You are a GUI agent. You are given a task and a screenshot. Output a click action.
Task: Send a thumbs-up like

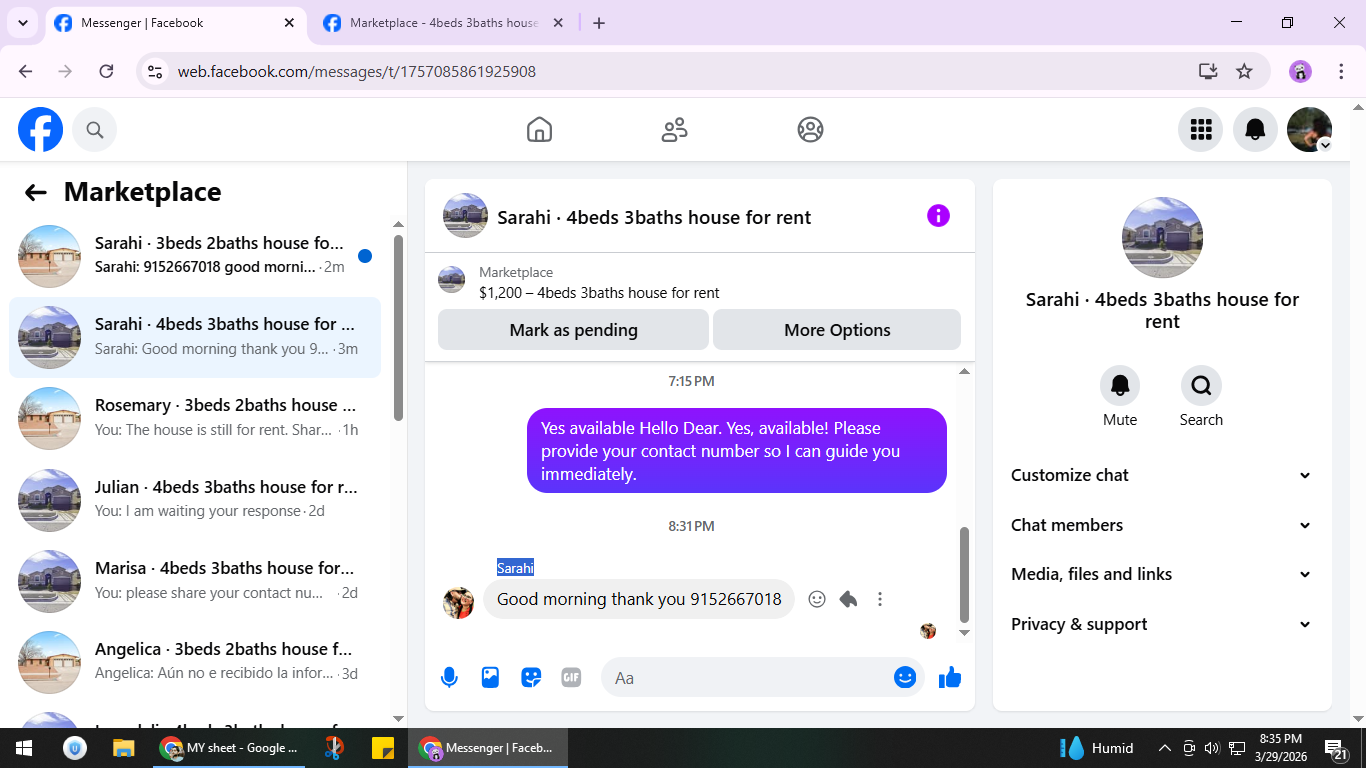pos(950,677)
